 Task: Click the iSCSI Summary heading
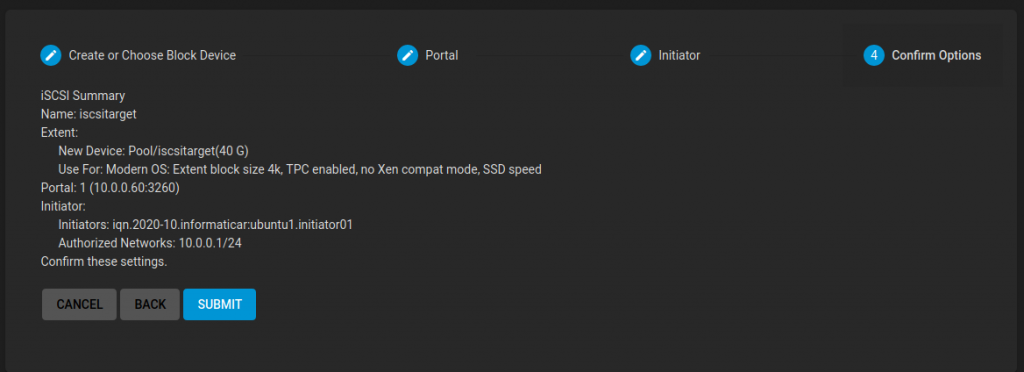tap(83, 95)
